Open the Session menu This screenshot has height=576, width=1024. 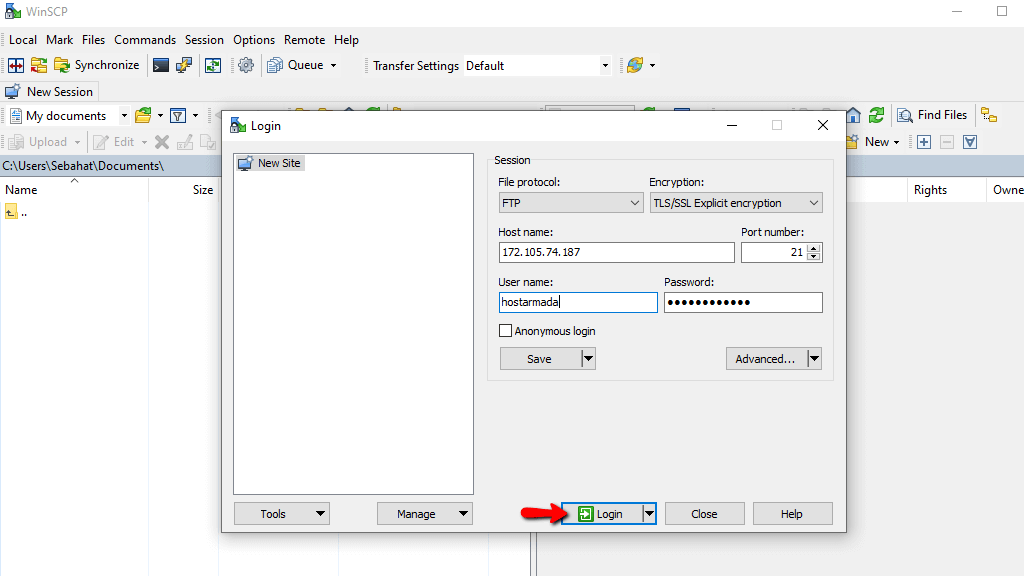pos(204,40)
